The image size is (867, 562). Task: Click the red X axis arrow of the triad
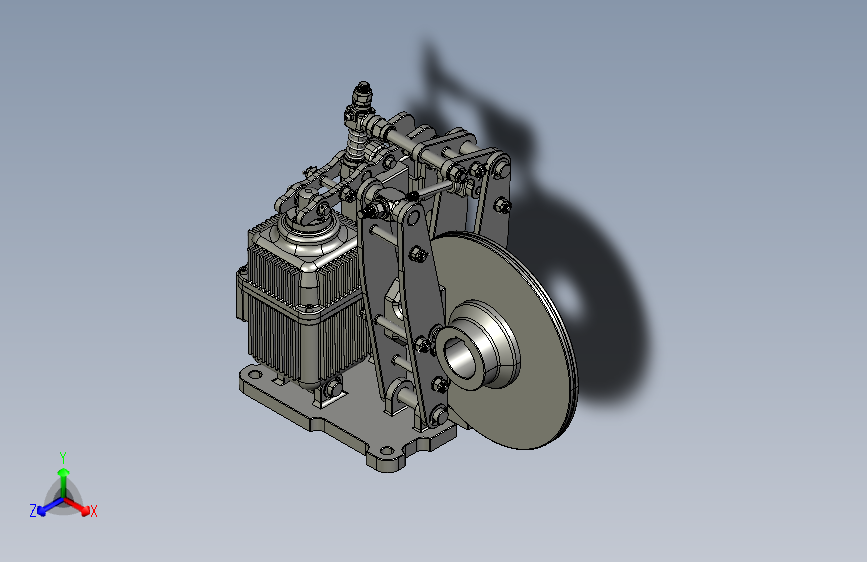tap(77, 506)
